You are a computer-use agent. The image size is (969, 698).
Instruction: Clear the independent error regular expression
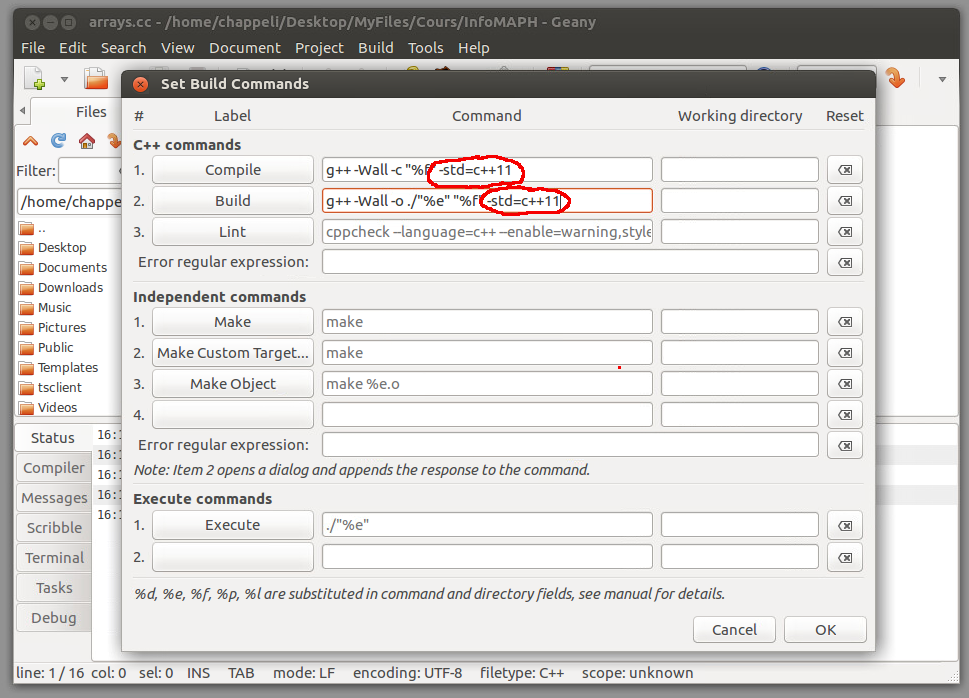844,446
